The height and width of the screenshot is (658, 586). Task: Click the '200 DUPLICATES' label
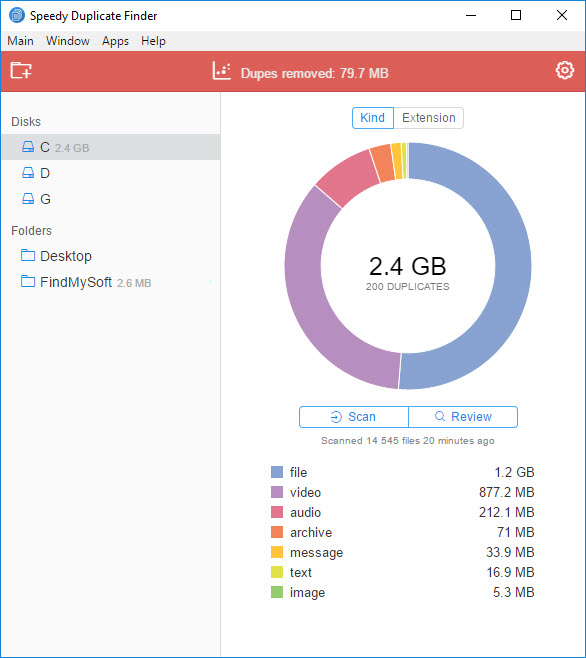408,287
